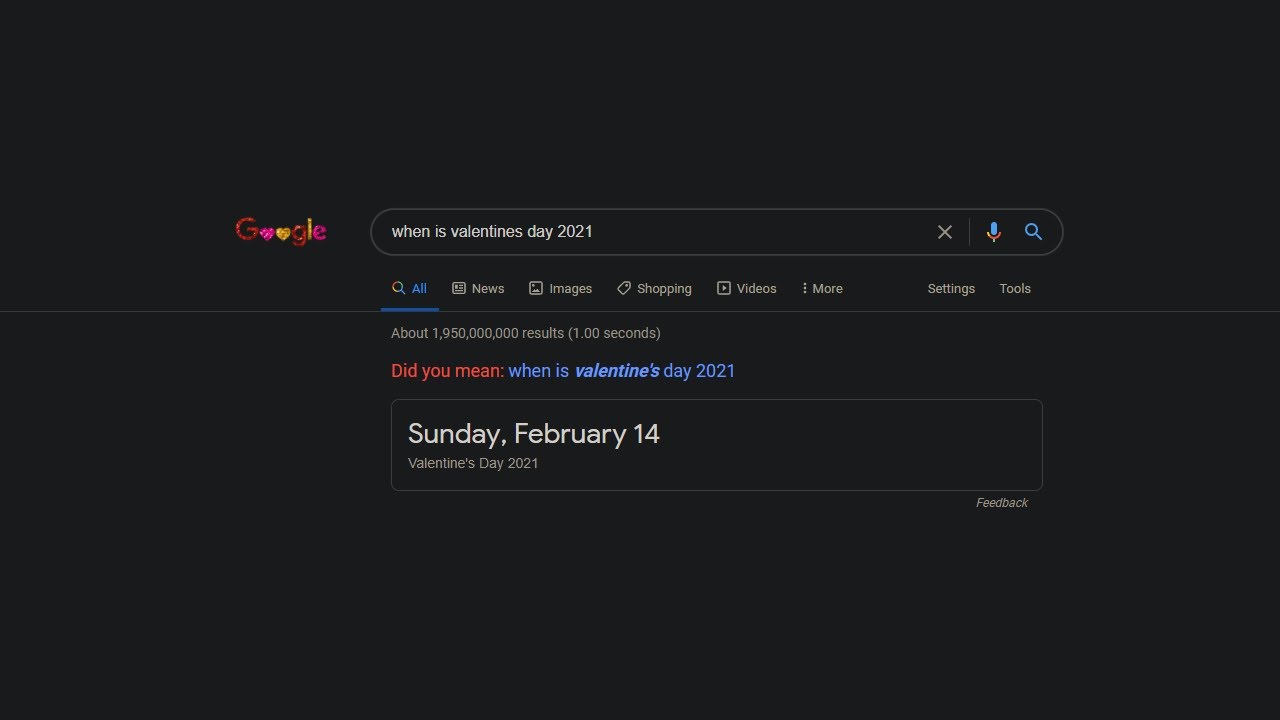Click the Feedback link below answer box

(x=1002, y=503)
